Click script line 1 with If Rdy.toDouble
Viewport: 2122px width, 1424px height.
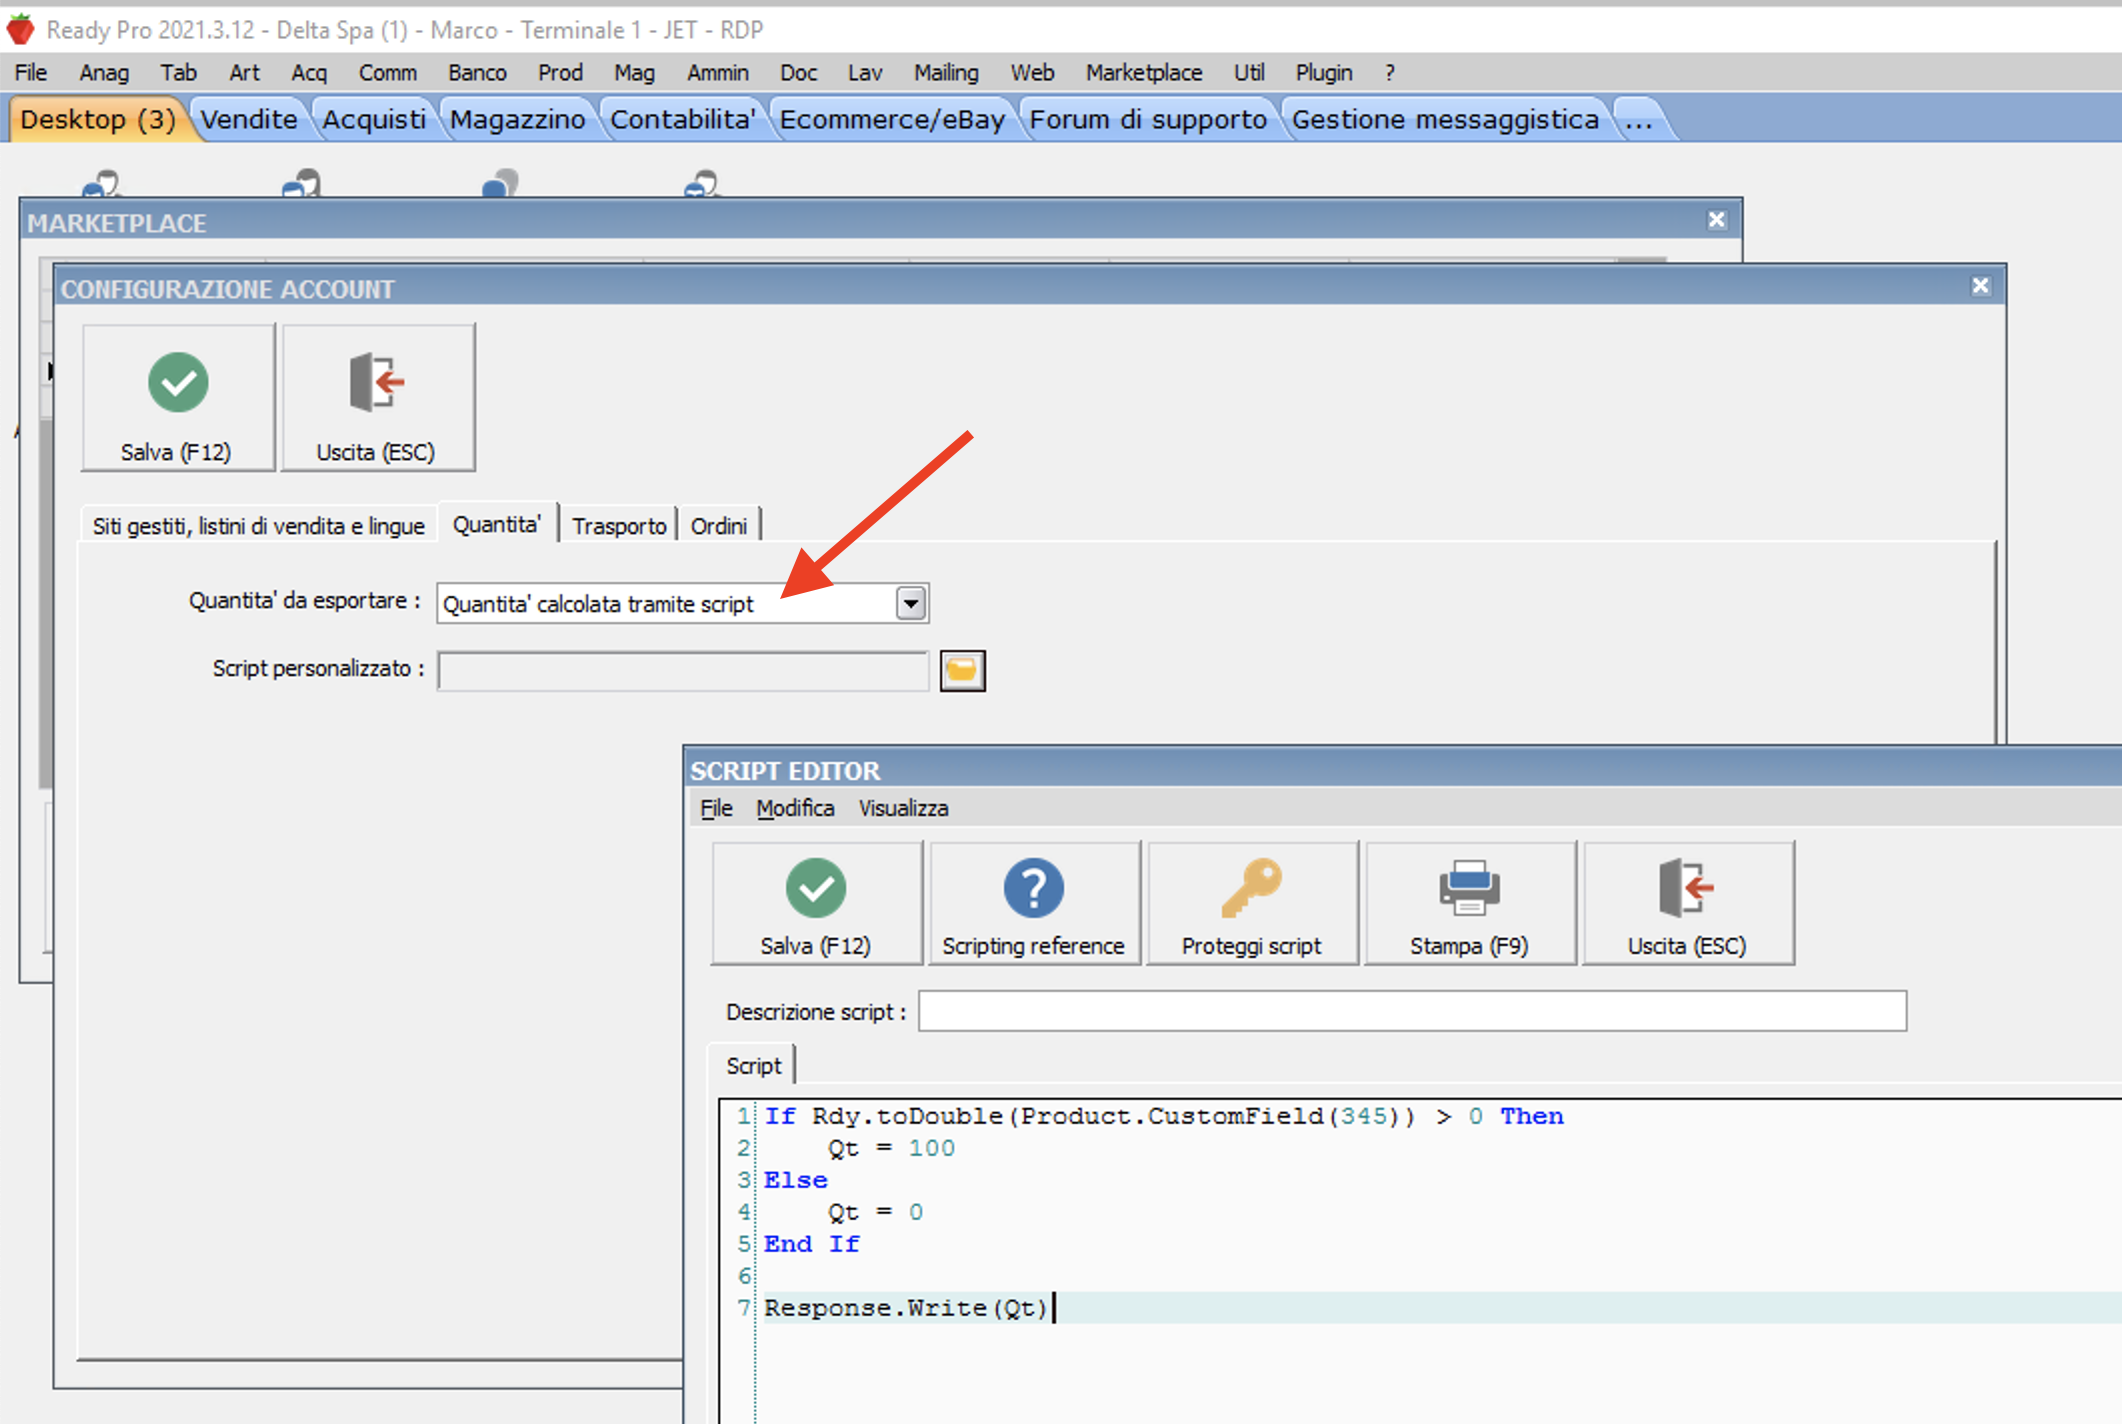1164,1116
